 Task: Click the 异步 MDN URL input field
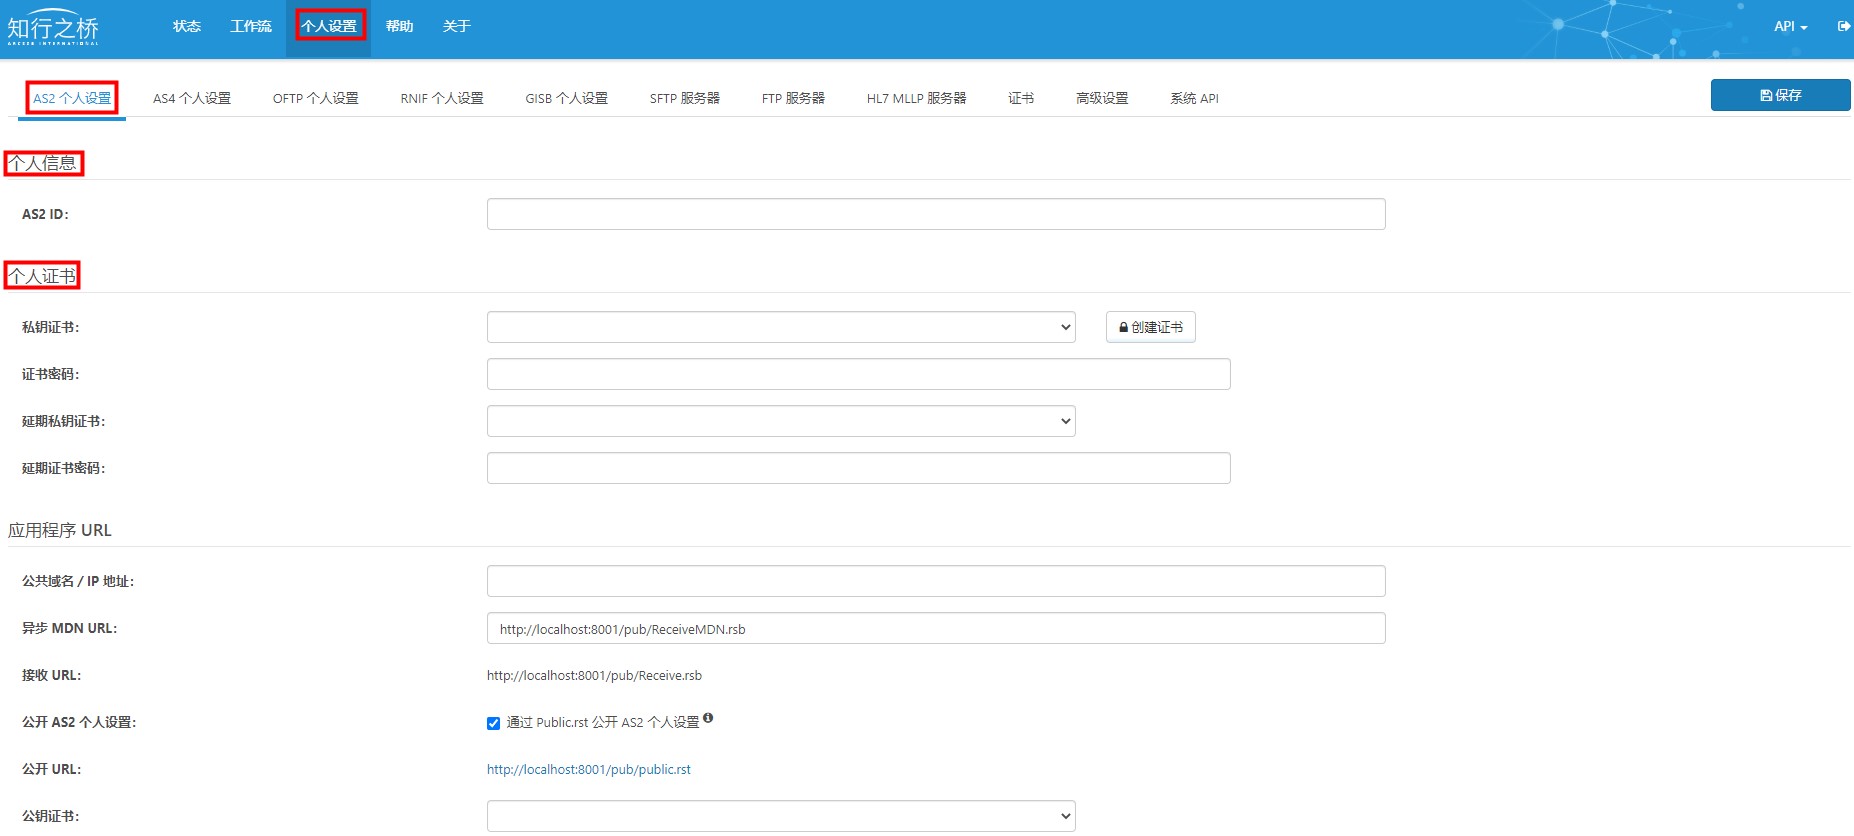pyautogui.click(x=936, y=628)
